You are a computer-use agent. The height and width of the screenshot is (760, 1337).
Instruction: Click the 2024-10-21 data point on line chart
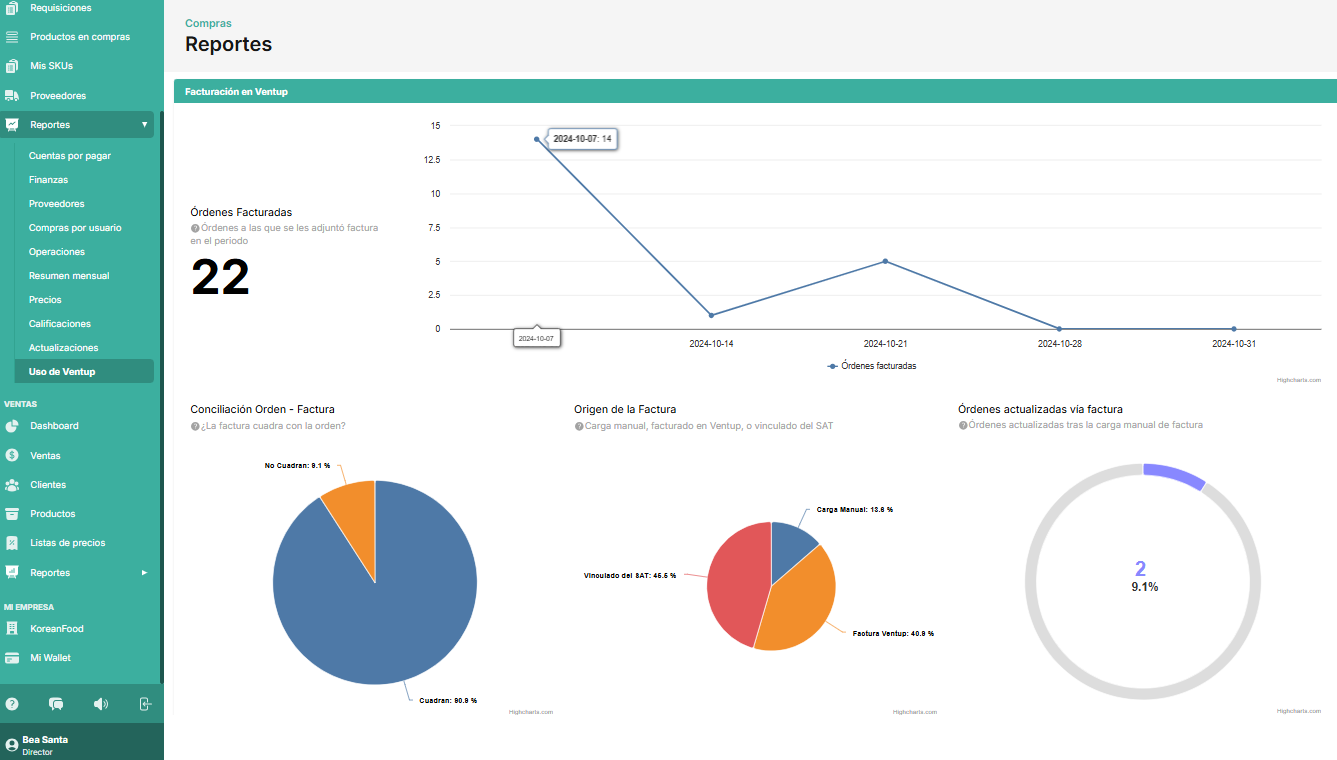pyautogui.click(x=885, y=261)
